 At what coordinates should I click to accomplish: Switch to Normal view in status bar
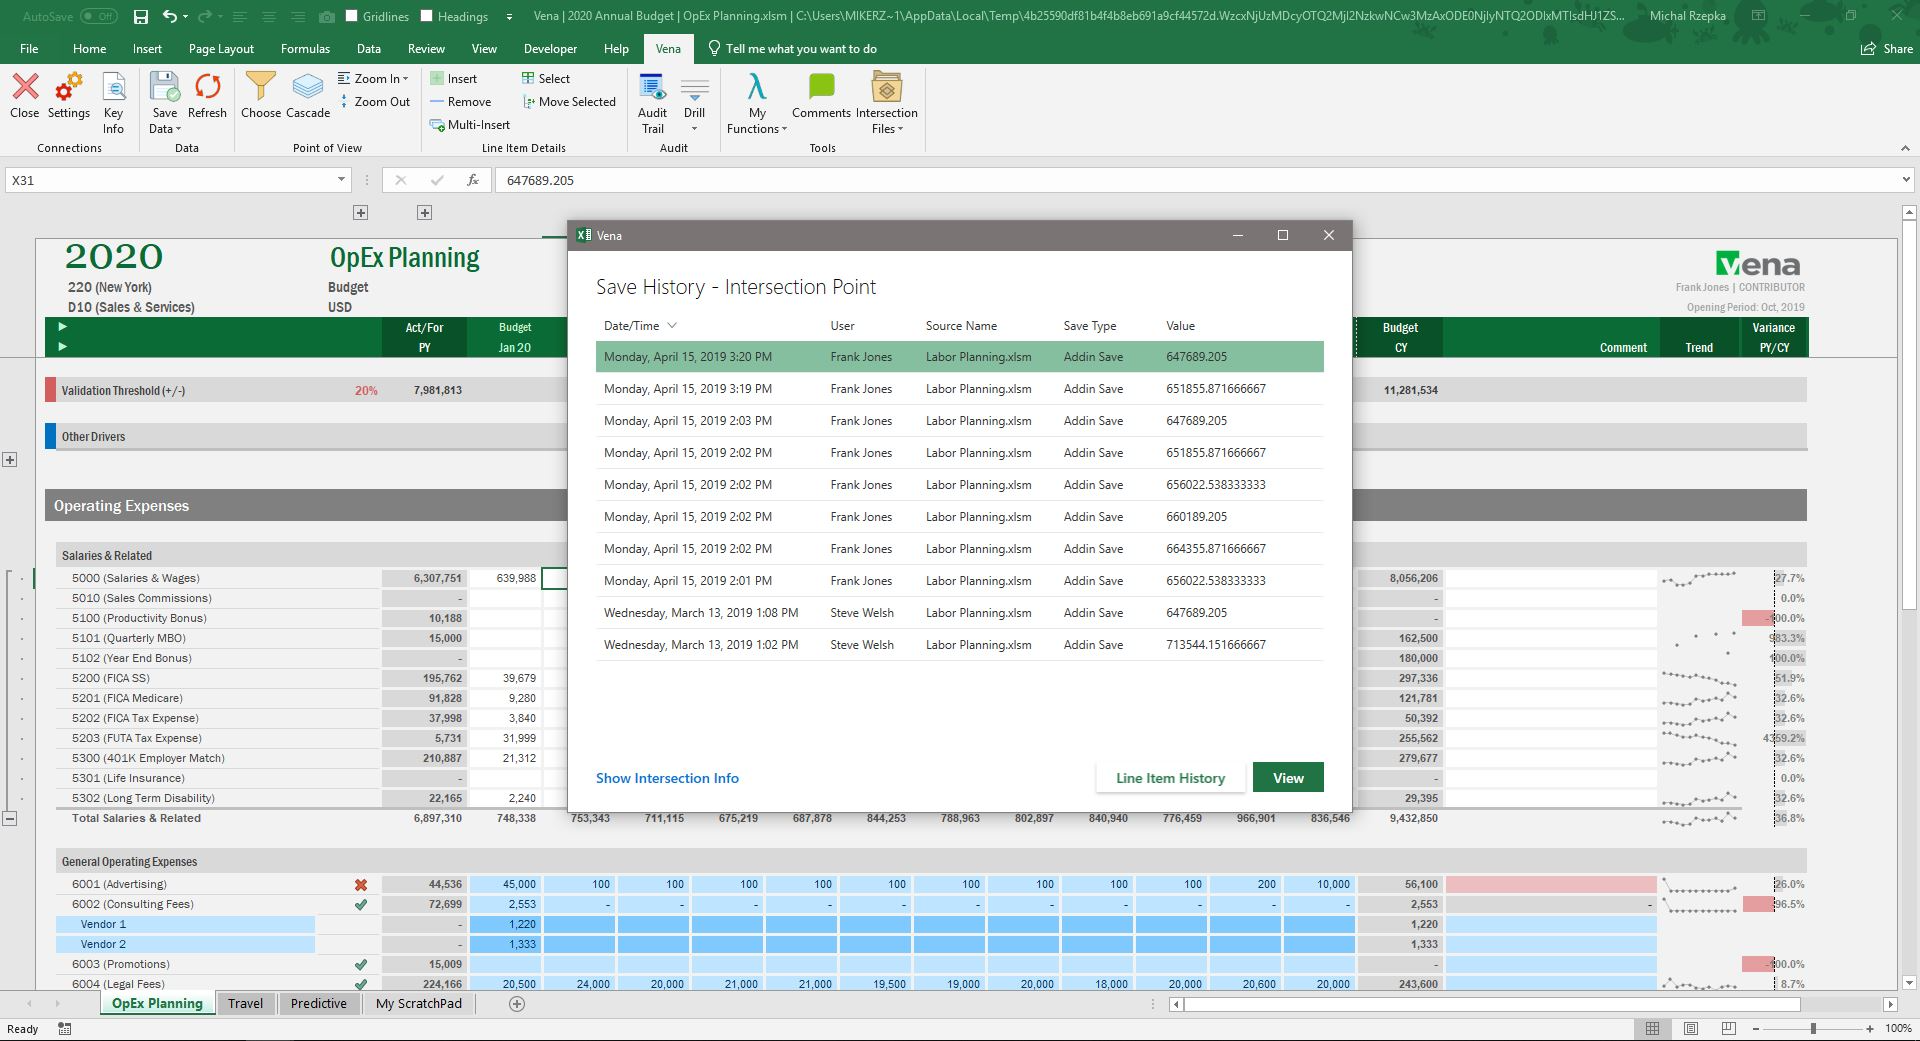[1652, 1028]
